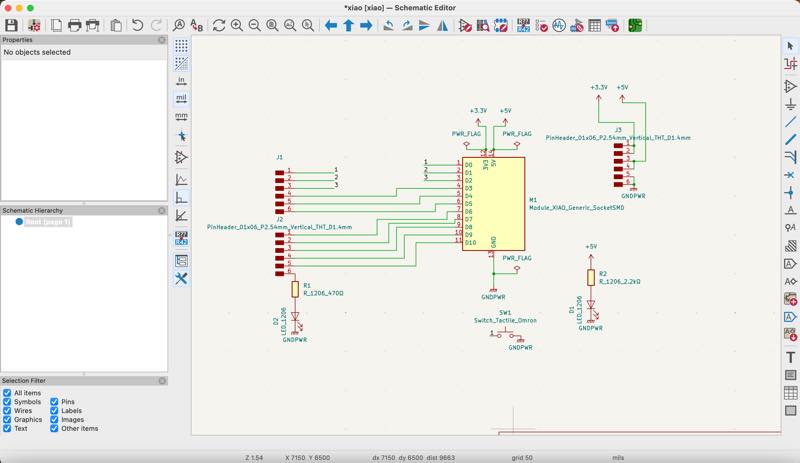Uncheck Images in the Selection Filter
The width and height of the screenshot is (800, 463).
[54, 420]
